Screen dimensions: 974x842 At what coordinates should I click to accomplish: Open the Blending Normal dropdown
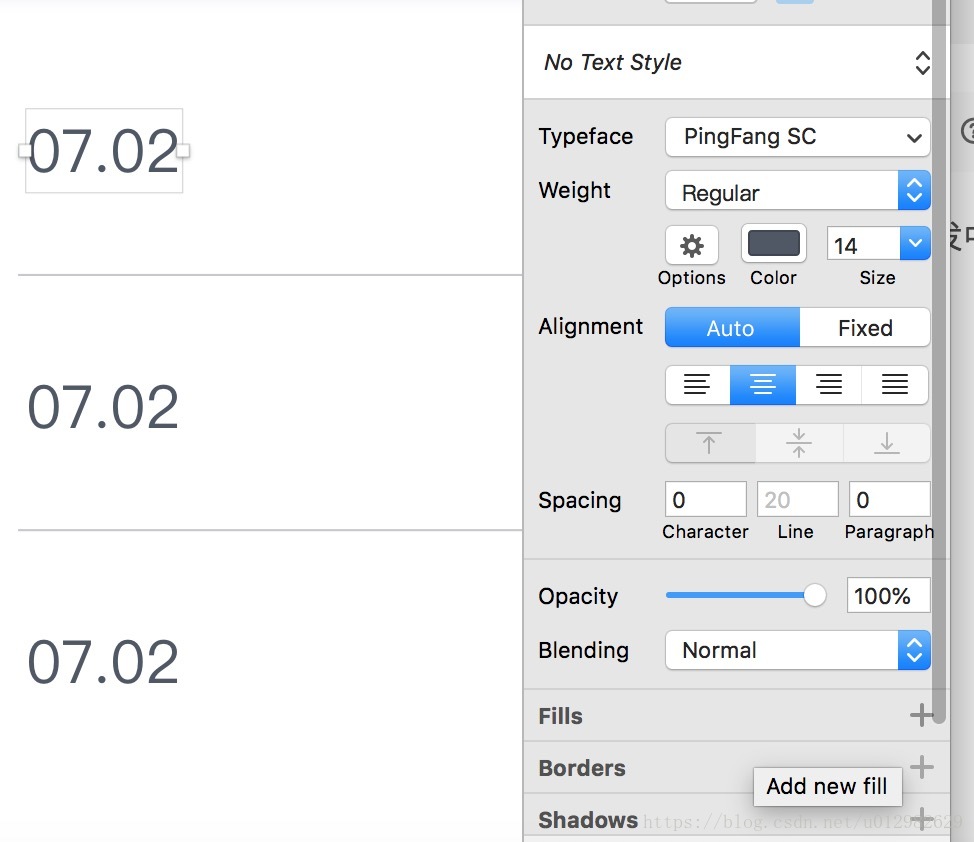pyautogui.click(x=798, y=650)
